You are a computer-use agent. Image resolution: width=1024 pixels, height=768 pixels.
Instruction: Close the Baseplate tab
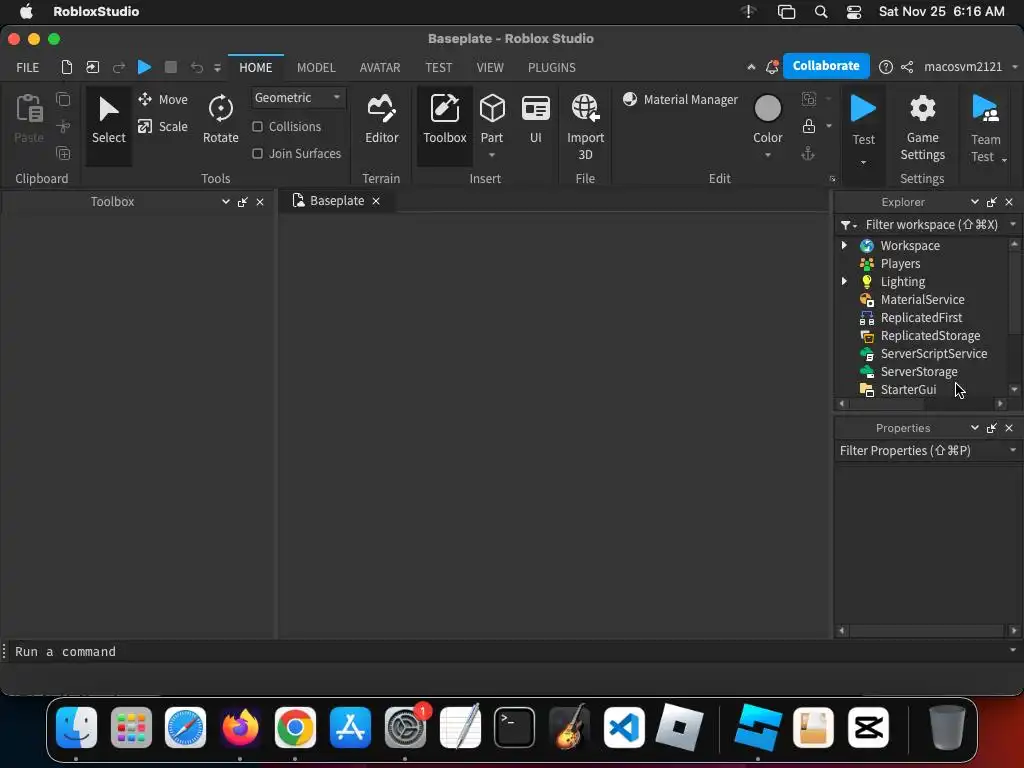point(376,201)
